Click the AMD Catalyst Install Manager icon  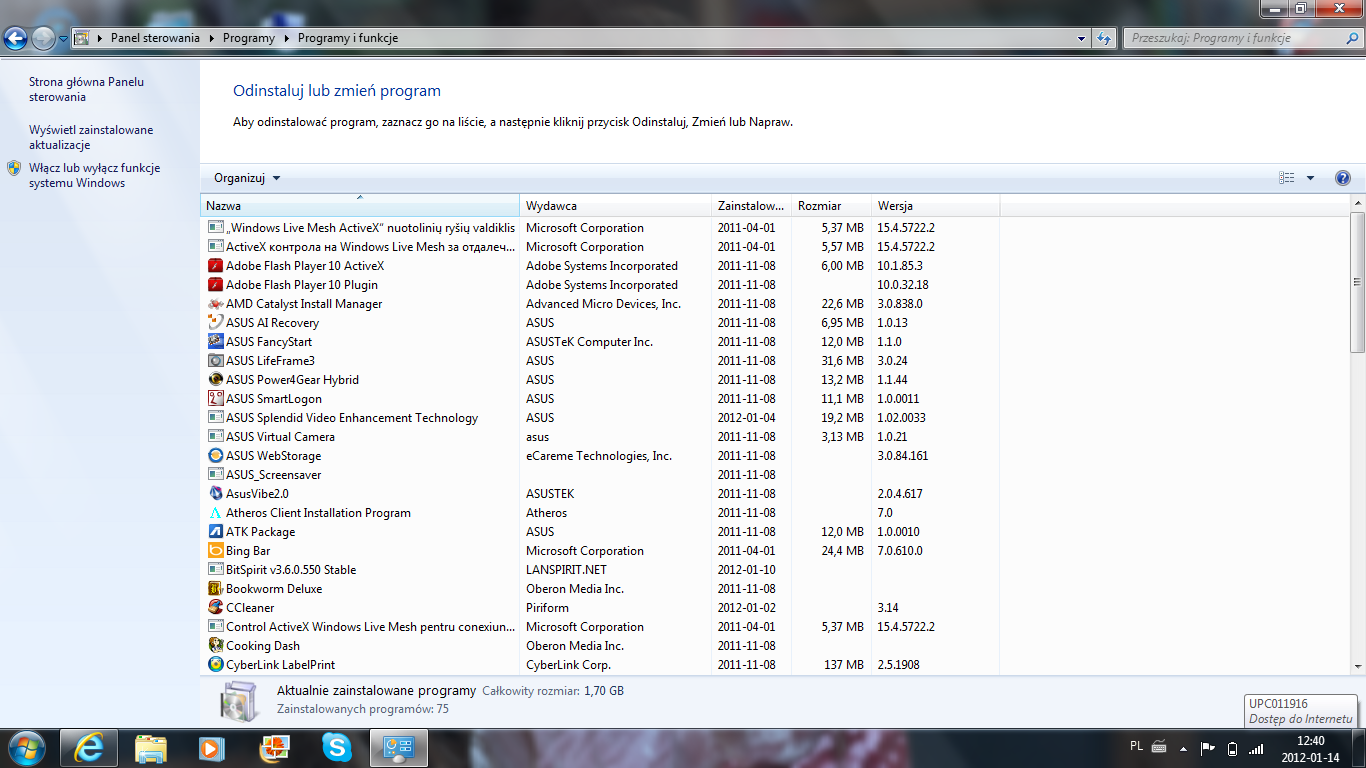click(215, 304)
